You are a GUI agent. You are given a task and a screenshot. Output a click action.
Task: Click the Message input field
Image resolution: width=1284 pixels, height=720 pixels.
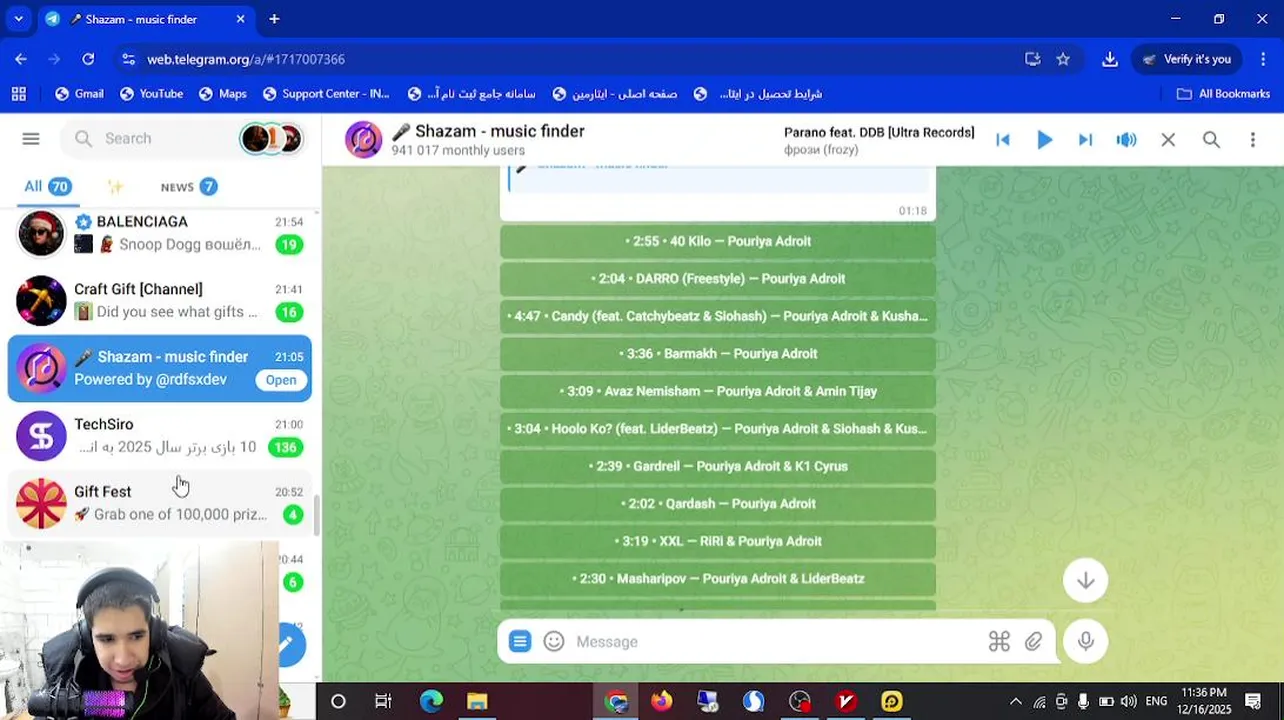(x=775, y=642)
